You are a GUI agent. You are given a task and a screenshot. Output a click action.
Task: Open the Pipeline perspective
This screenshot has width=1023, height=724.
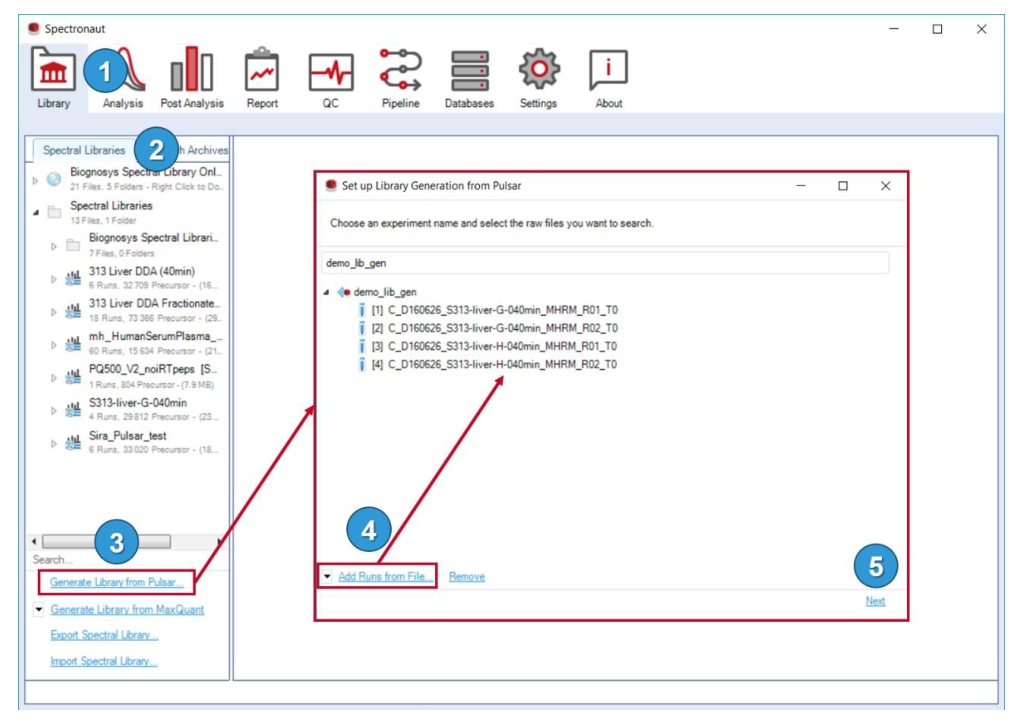pos(401,78)
